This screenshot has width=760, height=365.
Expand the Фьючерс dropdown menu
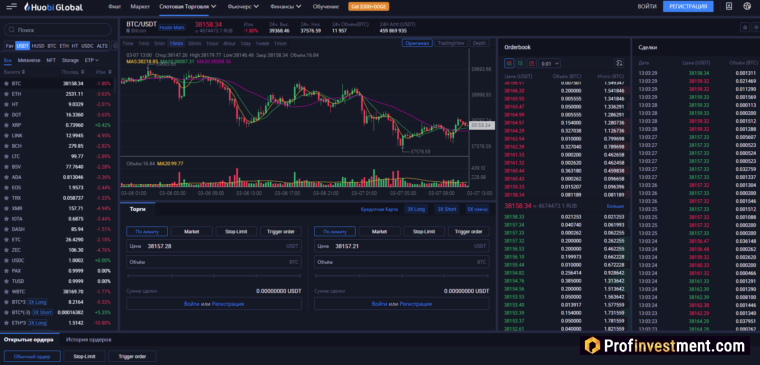(242, 7)
